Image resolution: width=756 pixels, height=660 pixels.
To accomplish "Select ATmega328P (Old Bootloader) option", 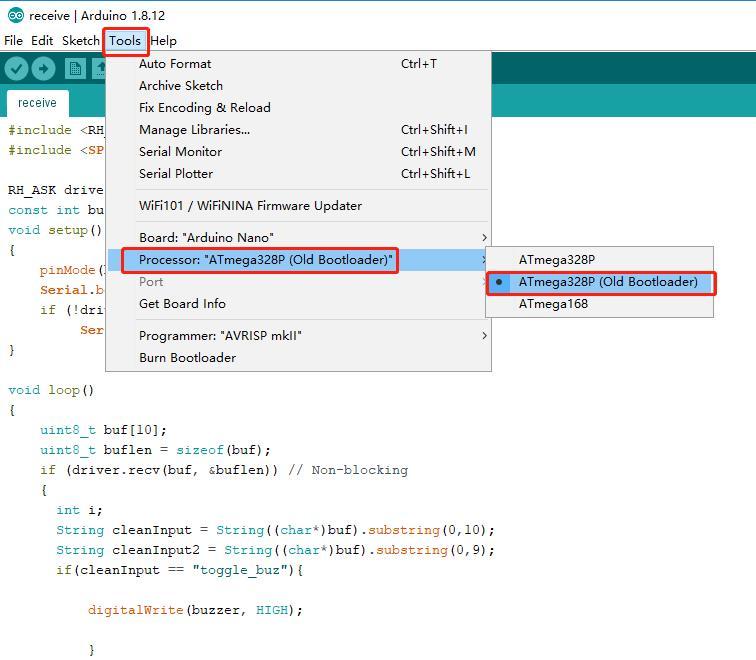I will (x=599, y=282).
